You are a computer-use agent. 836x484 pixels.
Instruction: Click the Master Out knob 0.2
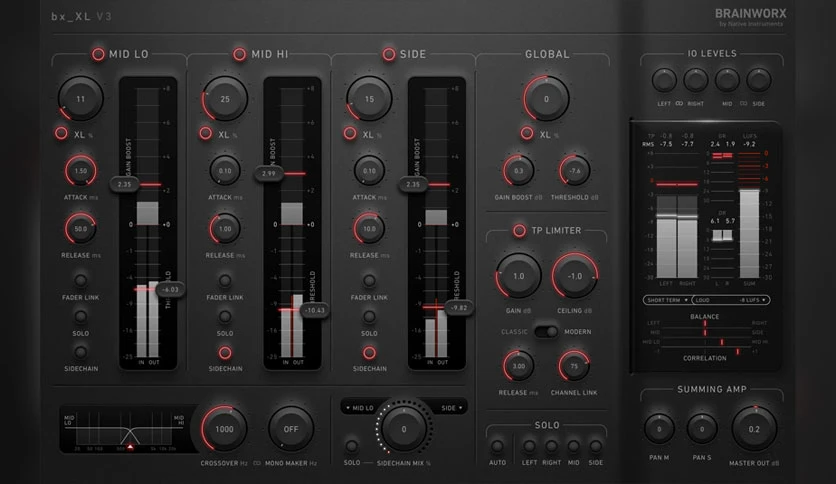tap(754, 429)
